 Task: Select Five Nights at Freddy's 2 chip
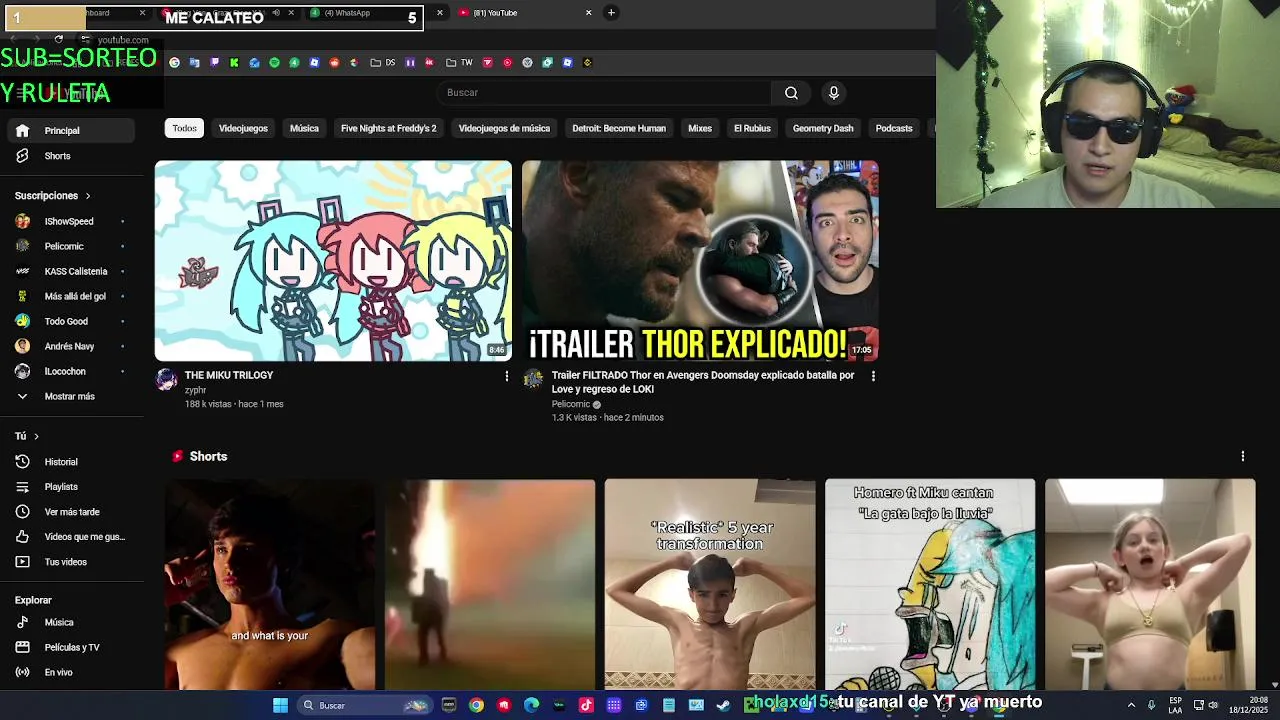[x=388, y=128]
